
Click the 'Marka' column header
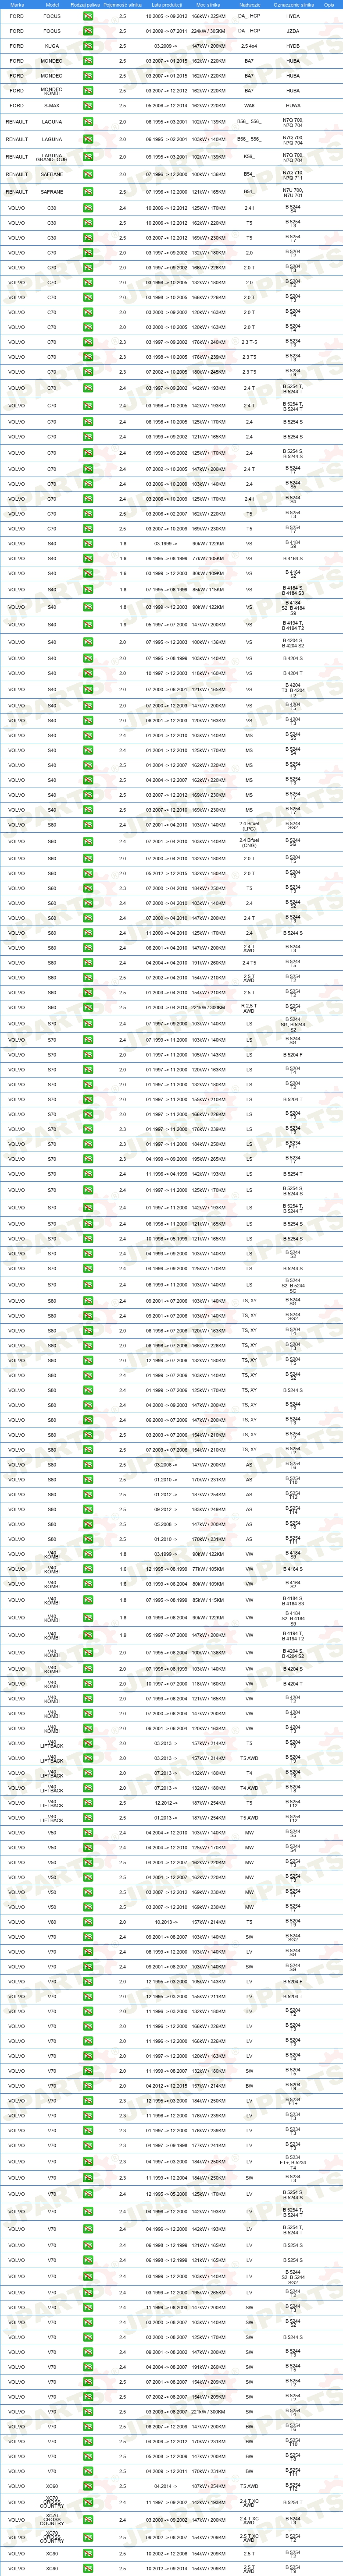(x=17, y=5)
